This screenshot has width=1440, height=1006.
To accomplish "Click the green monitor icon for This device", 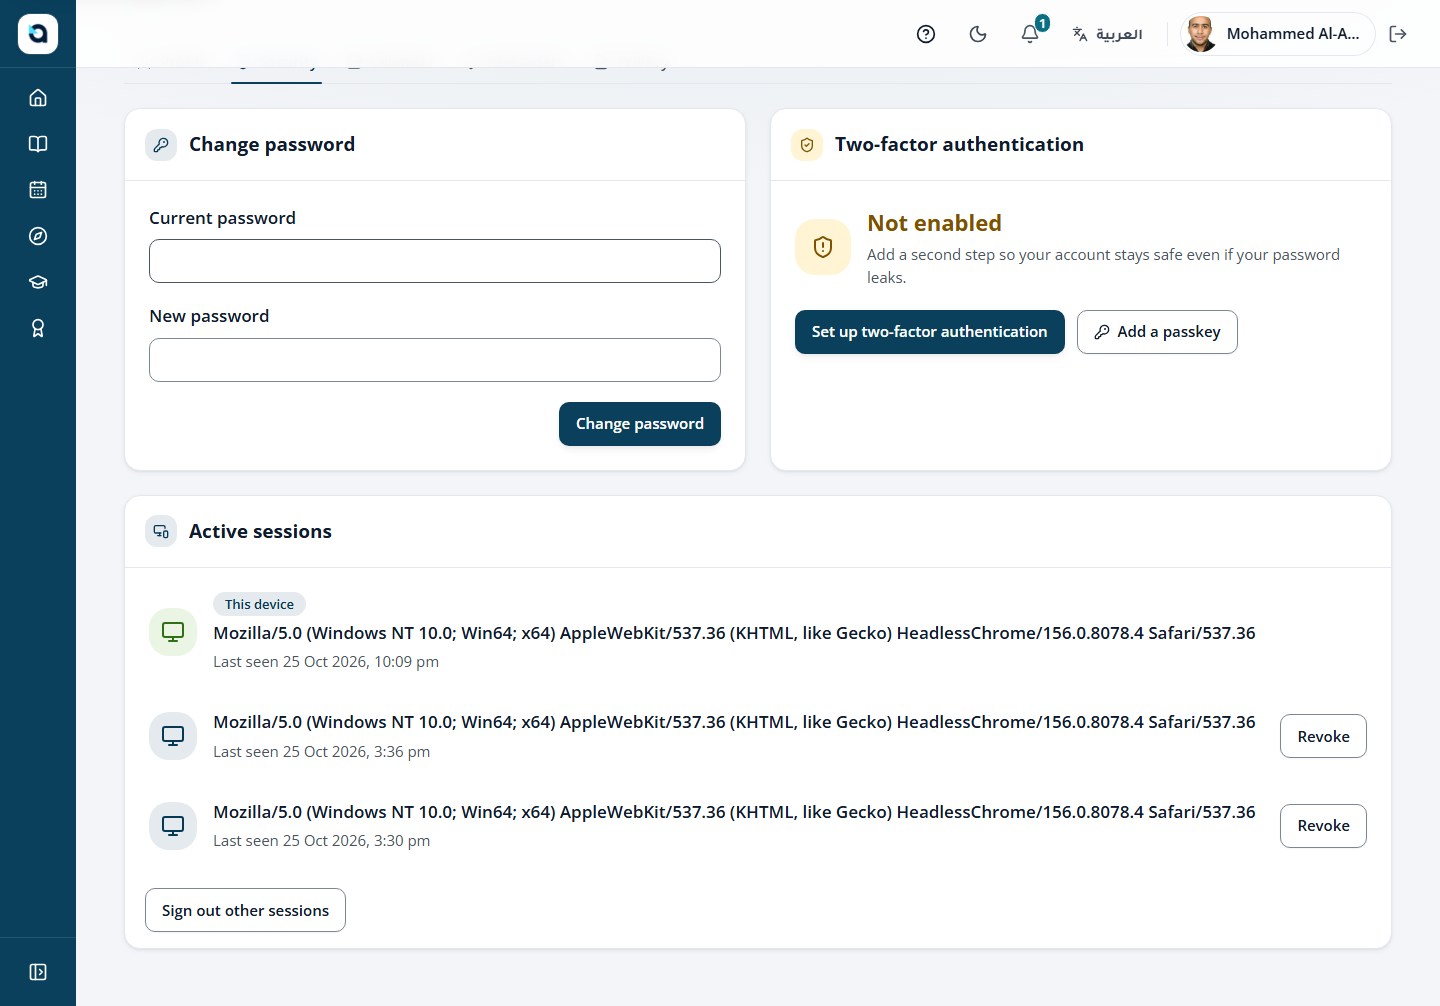I will 173,632.
